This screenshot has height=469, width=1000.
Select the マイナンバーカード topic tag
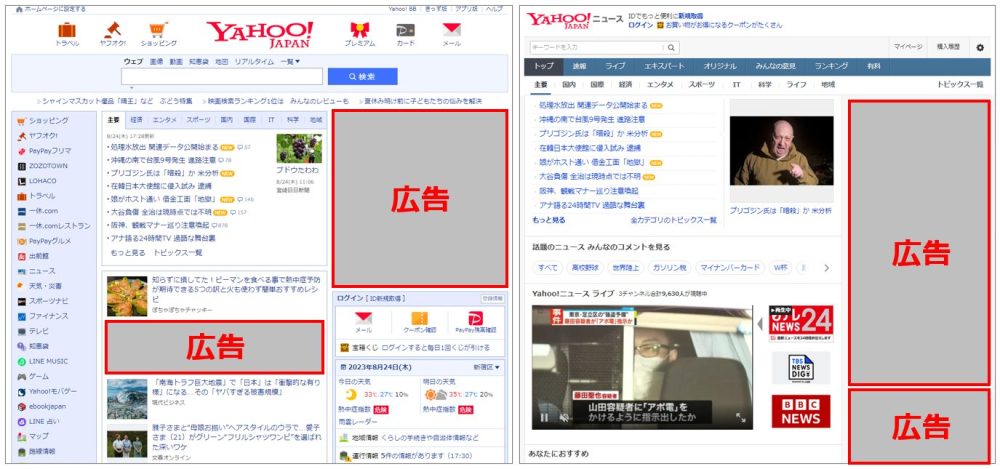729,268
